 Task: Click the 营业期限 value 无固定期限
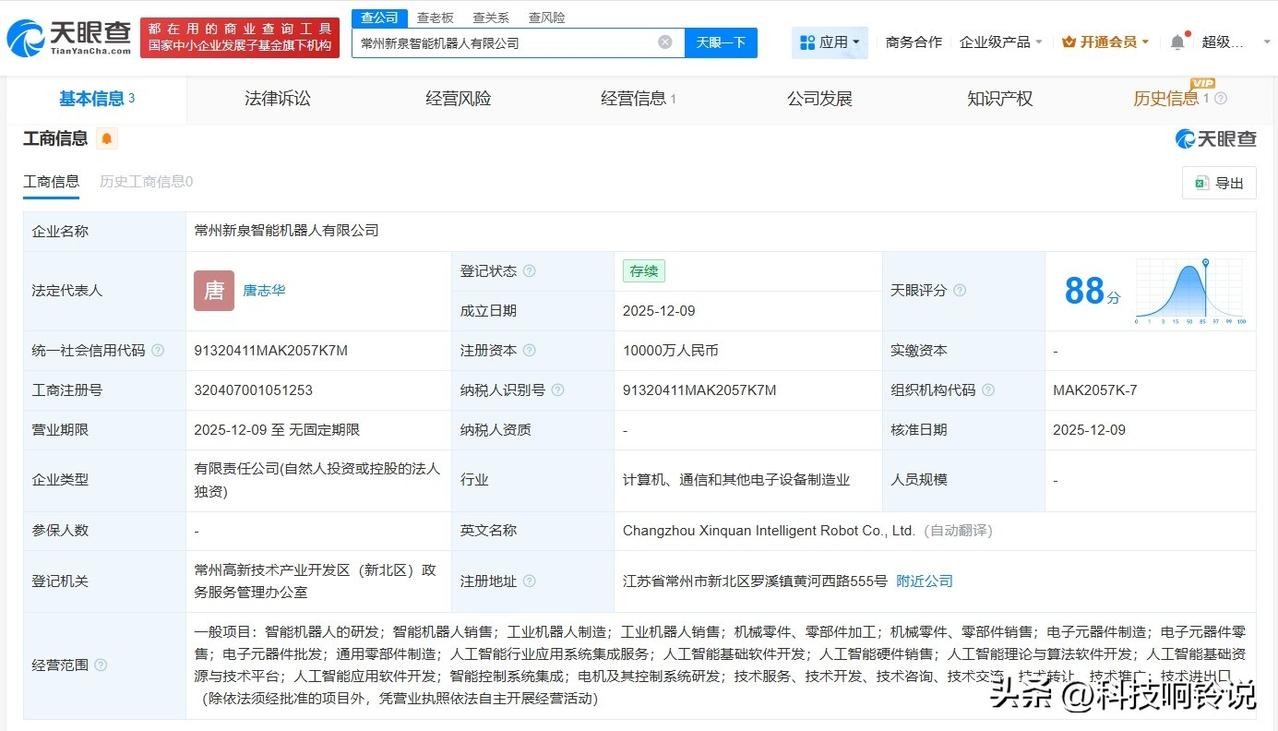pyautogui.click(x=325, y=430)
